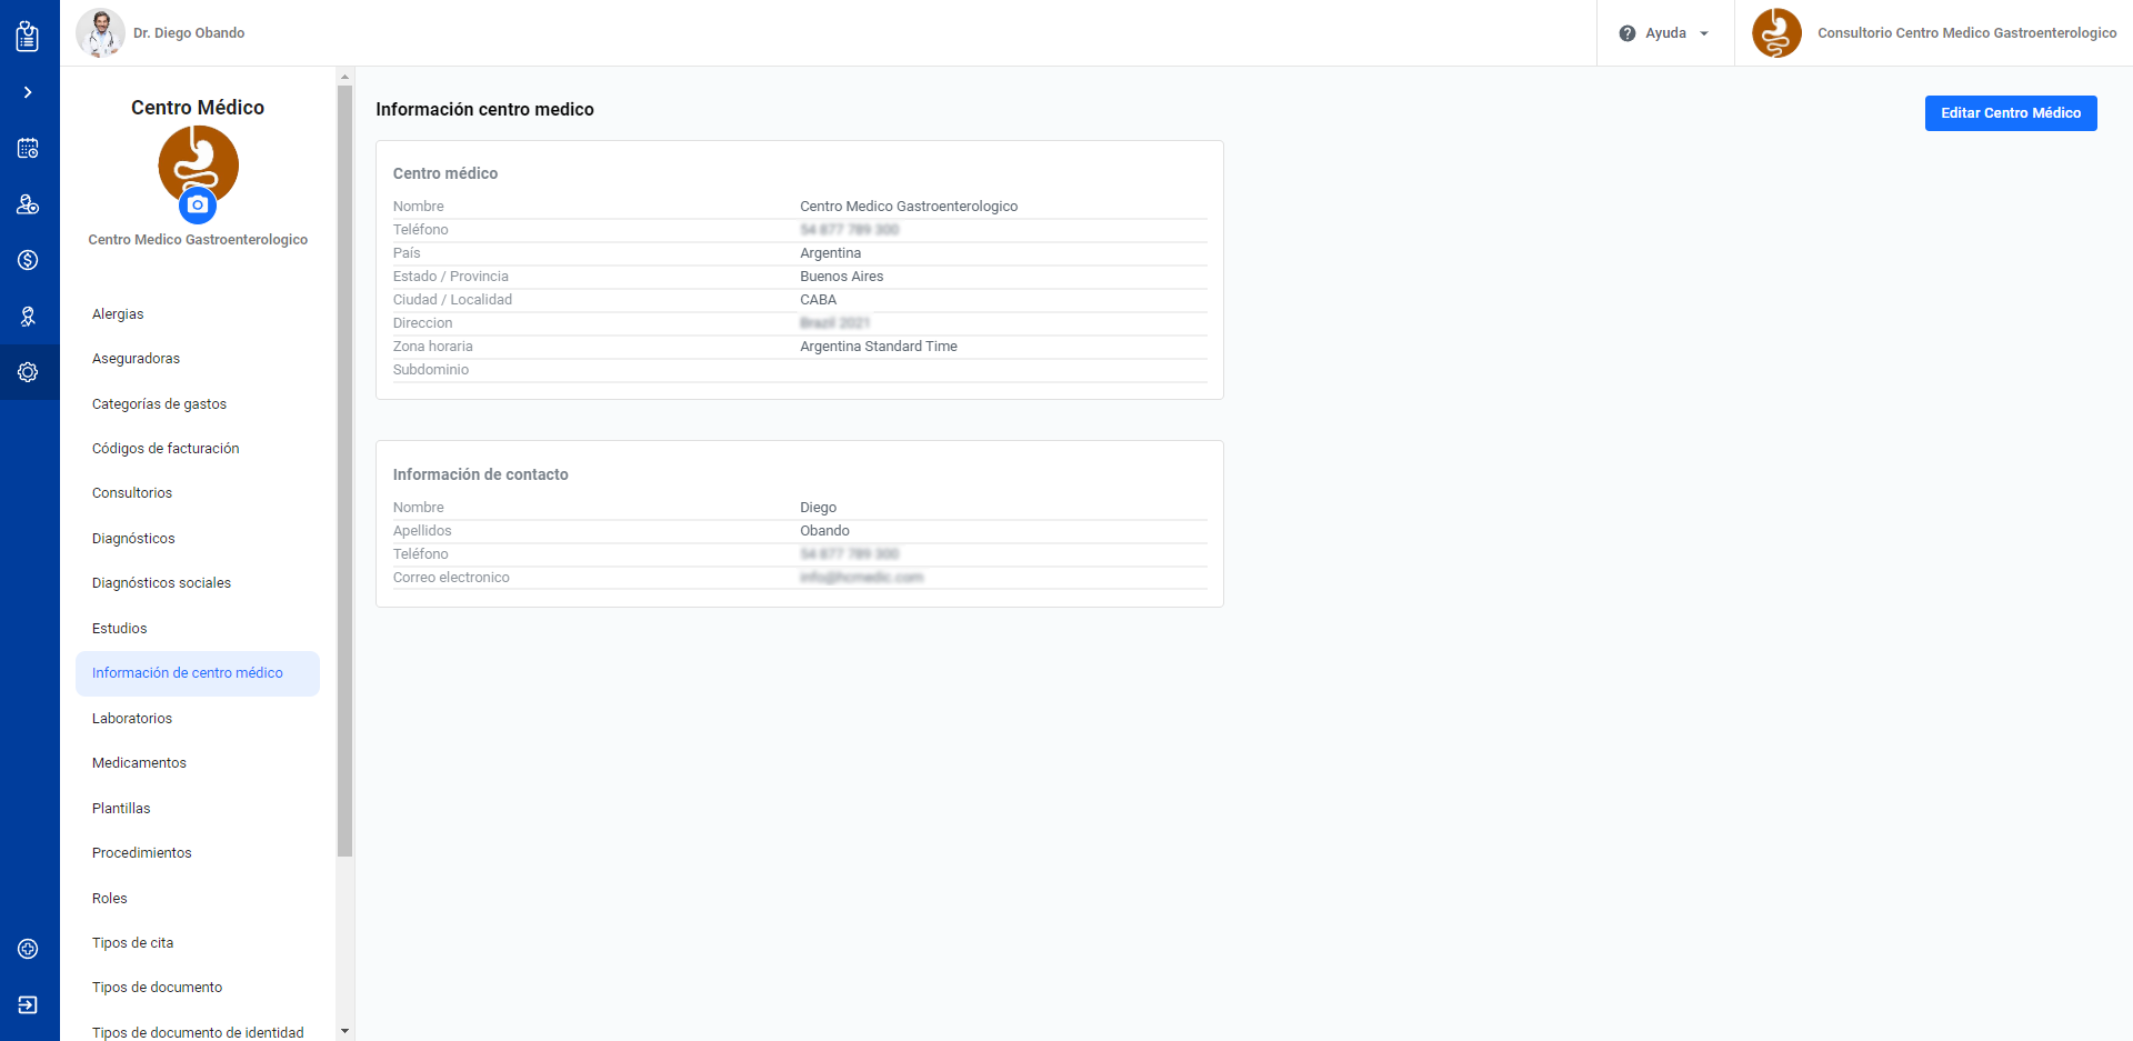Open Códigos de facturación section
Image resolution: width=2133 pixels, height=1041 pixels.
pyautogui.click(x=166, y=448)
